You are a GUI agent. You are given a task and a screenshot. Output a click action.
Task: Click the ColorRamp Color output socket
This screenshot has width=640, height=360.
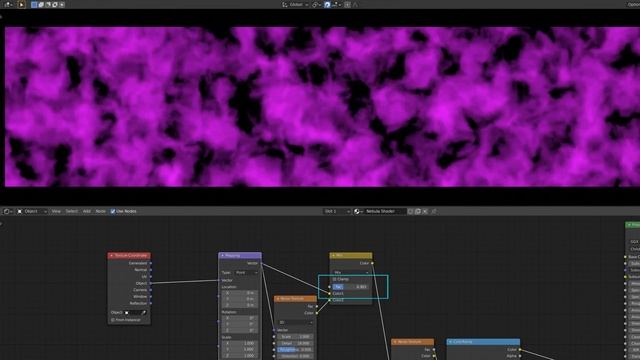(x=520, y=349)
